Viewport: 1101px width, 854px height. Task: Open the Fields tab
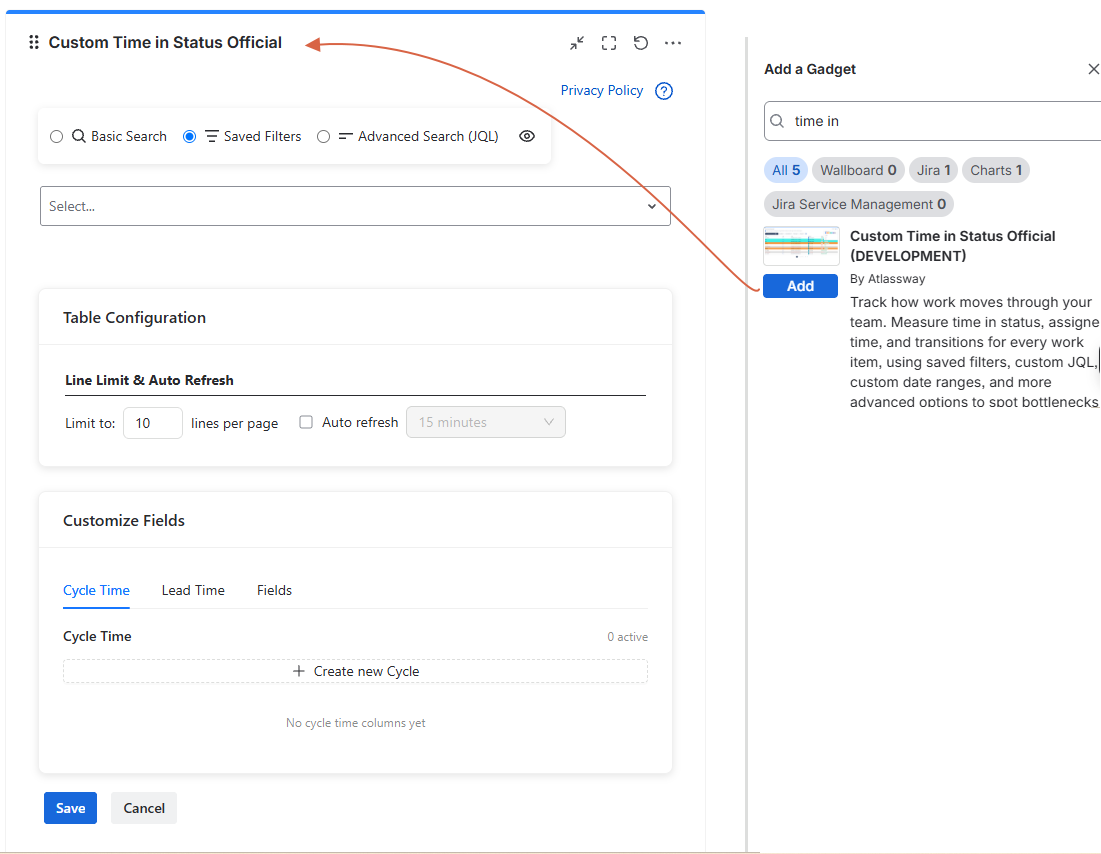point(274,591)
